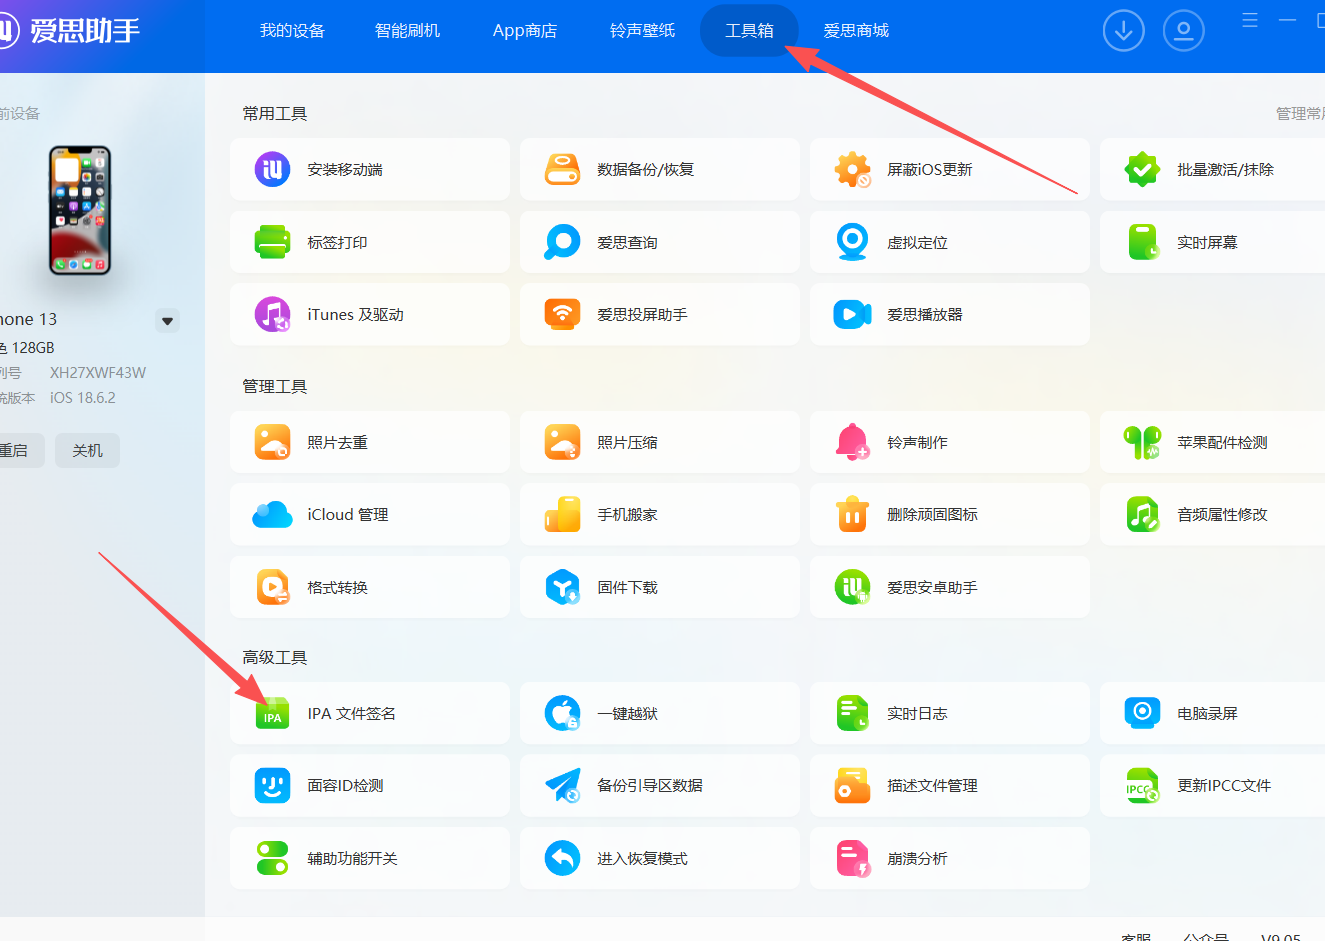The image size is (1325, 941).
Task: Click the iPhone 13 device thumbnail
Action: coord(80,210)
